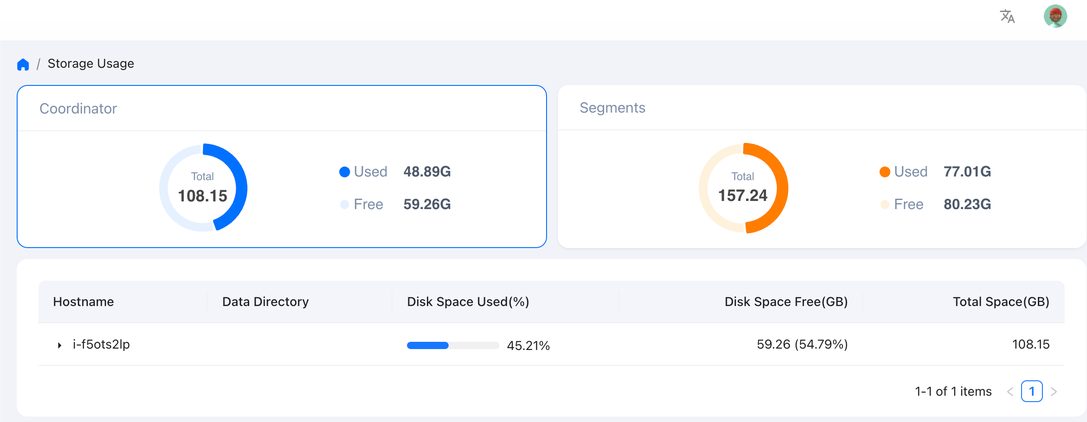This screenshot has height=422, width=1087.
Task: Select the Segments card
Action: tap(820, 108)
